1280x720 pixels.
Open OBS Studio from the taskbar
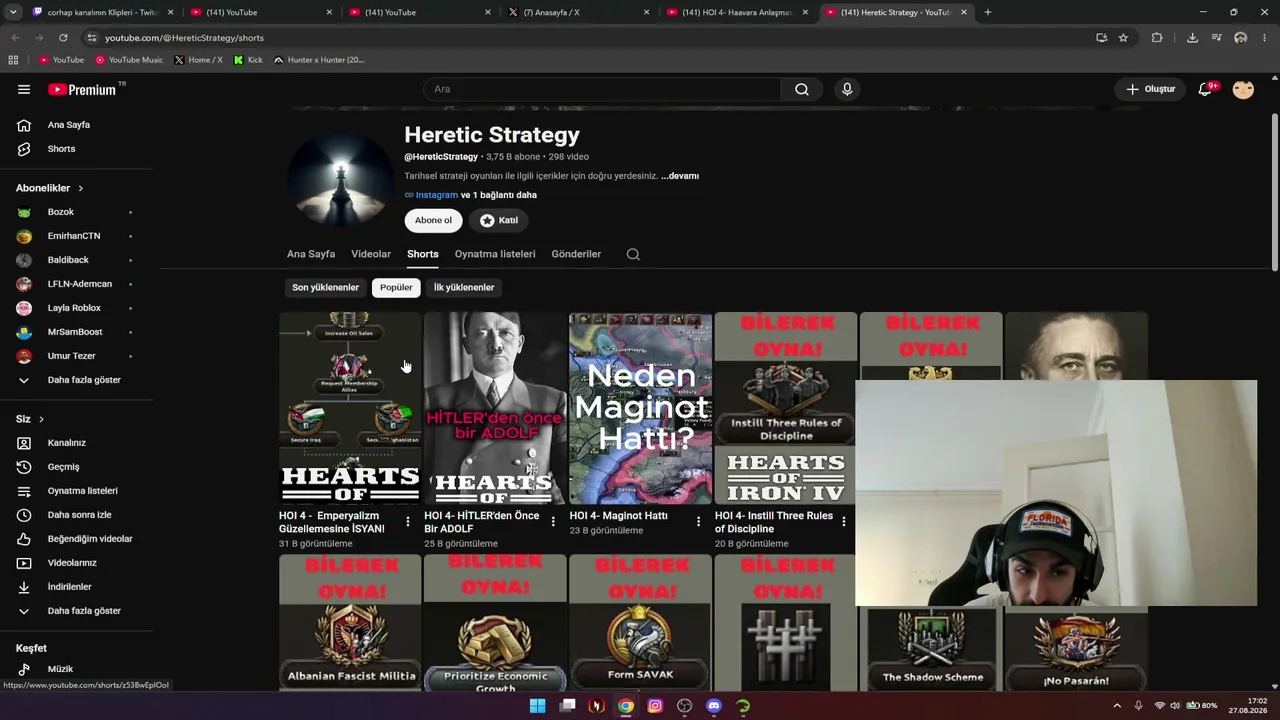click(684, 706)
